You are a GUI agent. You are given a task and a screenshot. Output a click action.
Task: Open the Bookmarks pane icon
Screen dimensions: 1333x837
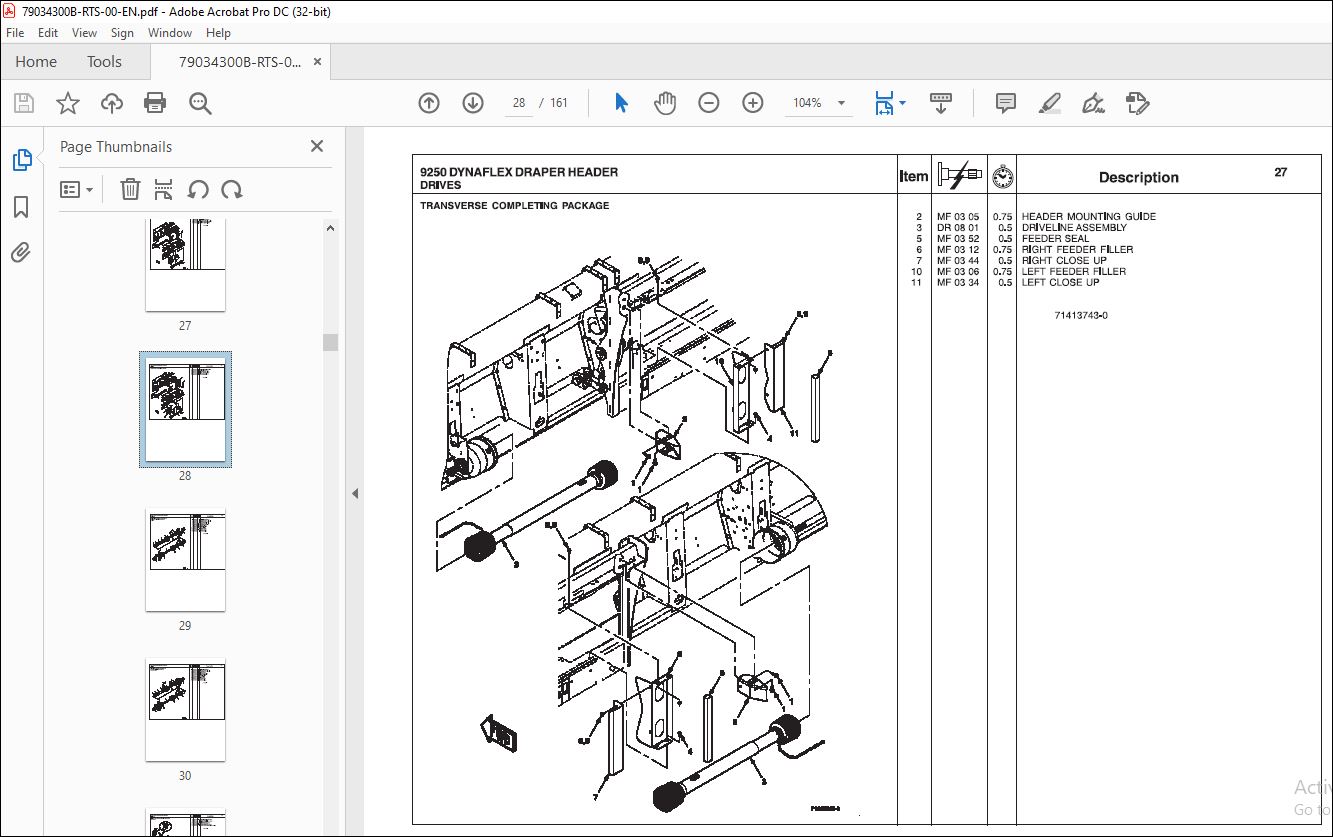pos(21,207)
